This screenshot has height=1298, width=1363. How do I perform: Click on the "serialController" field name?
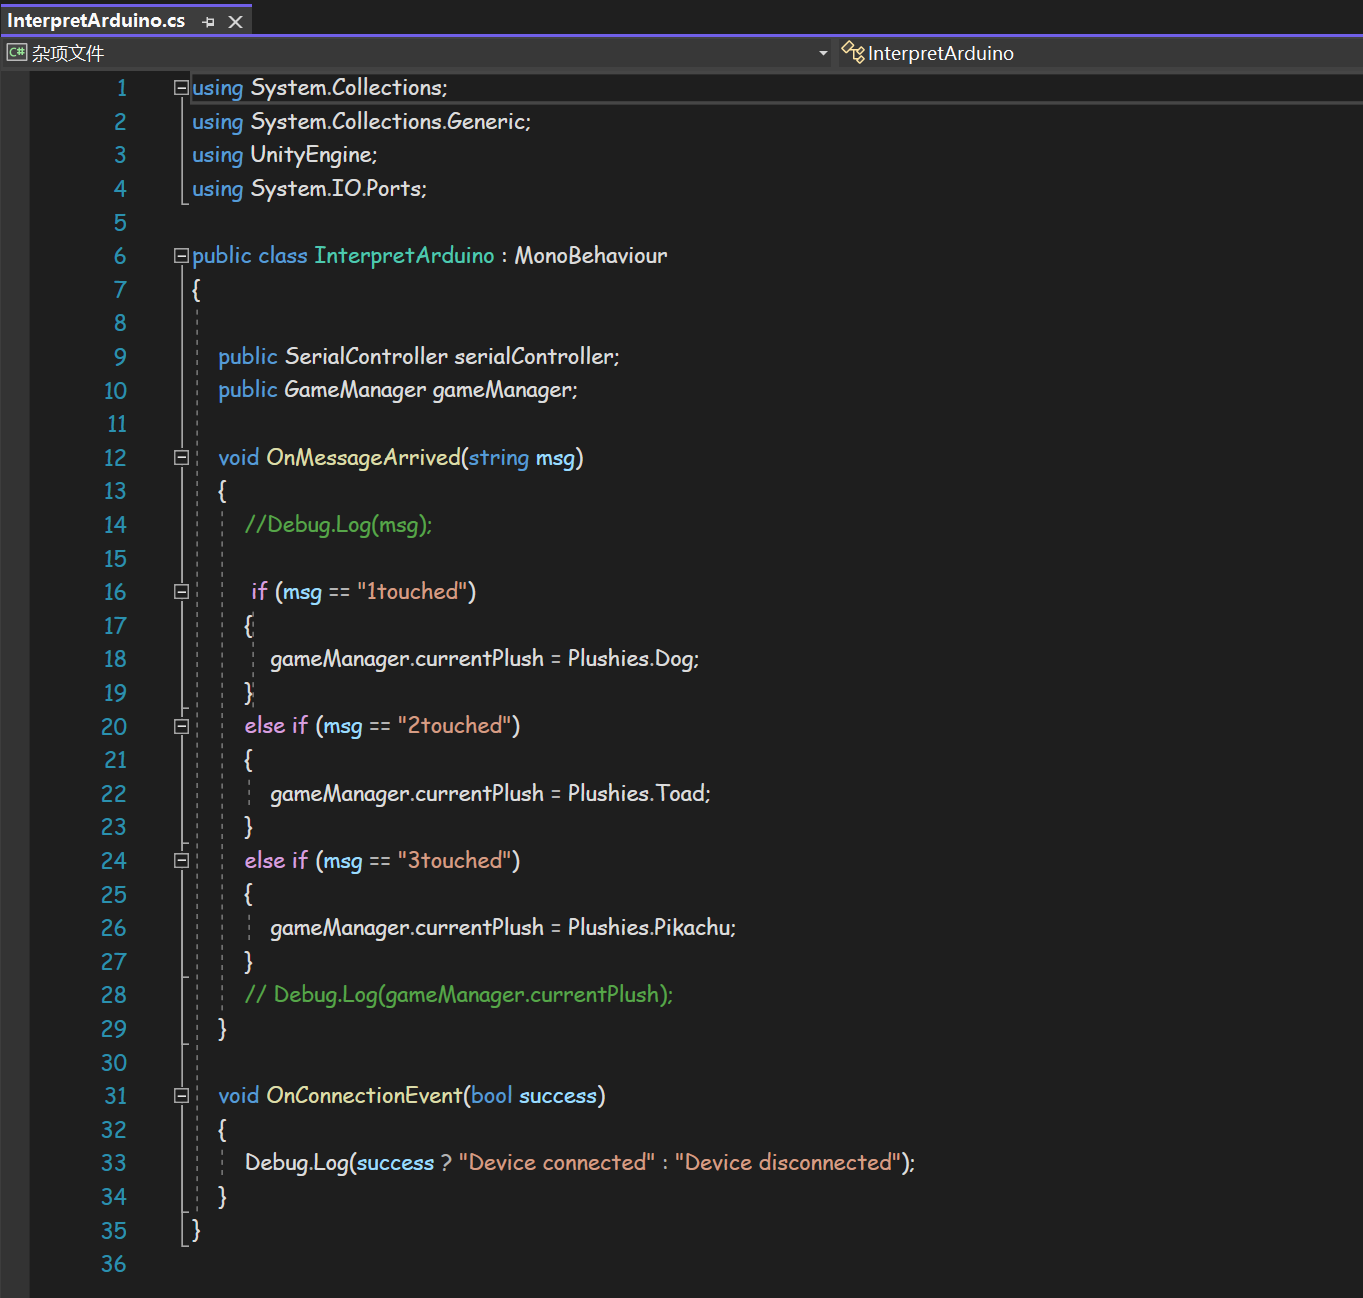(534, 357)
